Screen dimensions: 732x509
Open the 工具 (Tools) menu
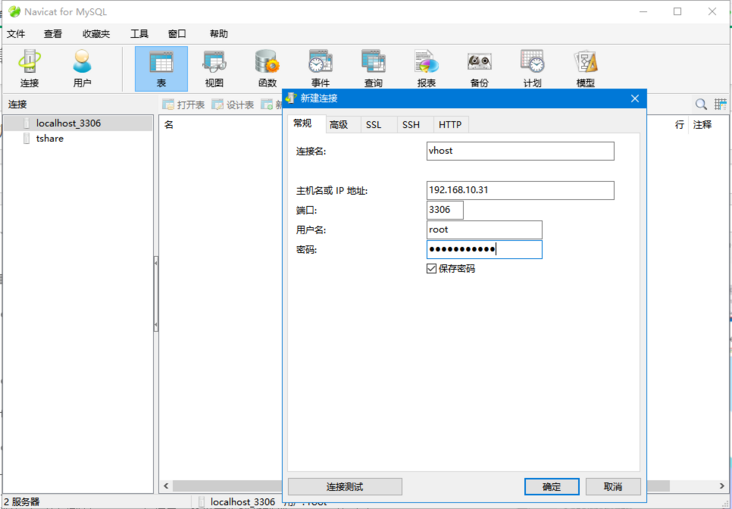(x=139, y=34)
